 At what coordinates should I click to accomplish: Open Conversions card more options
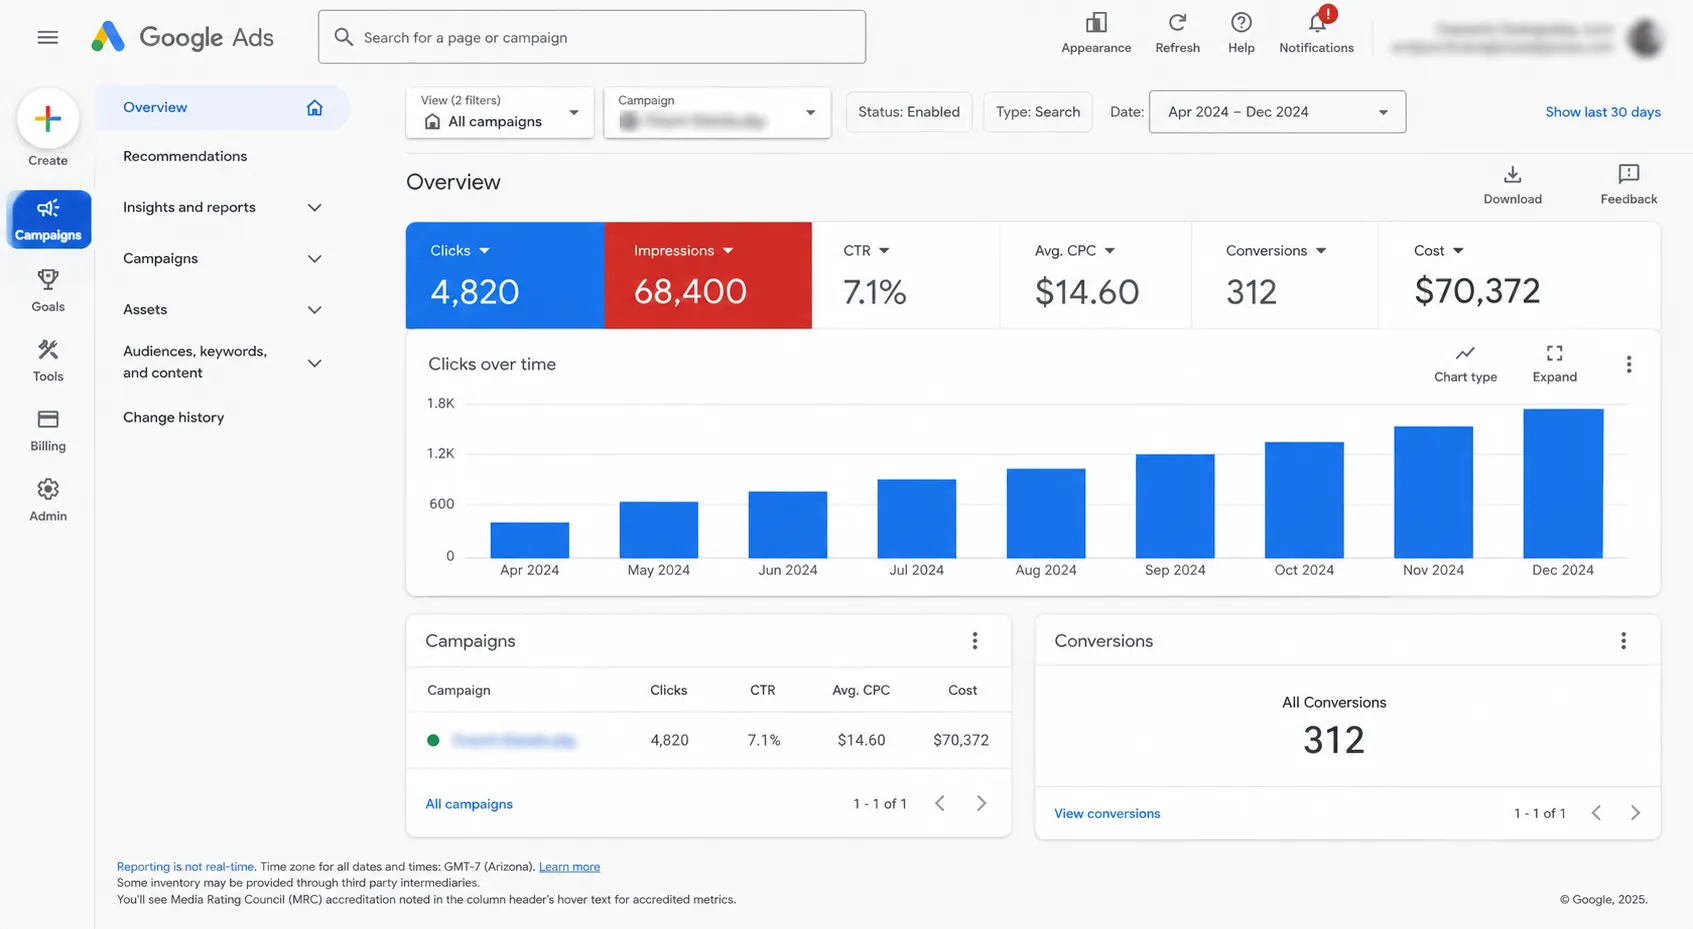tap(1623, 641)
